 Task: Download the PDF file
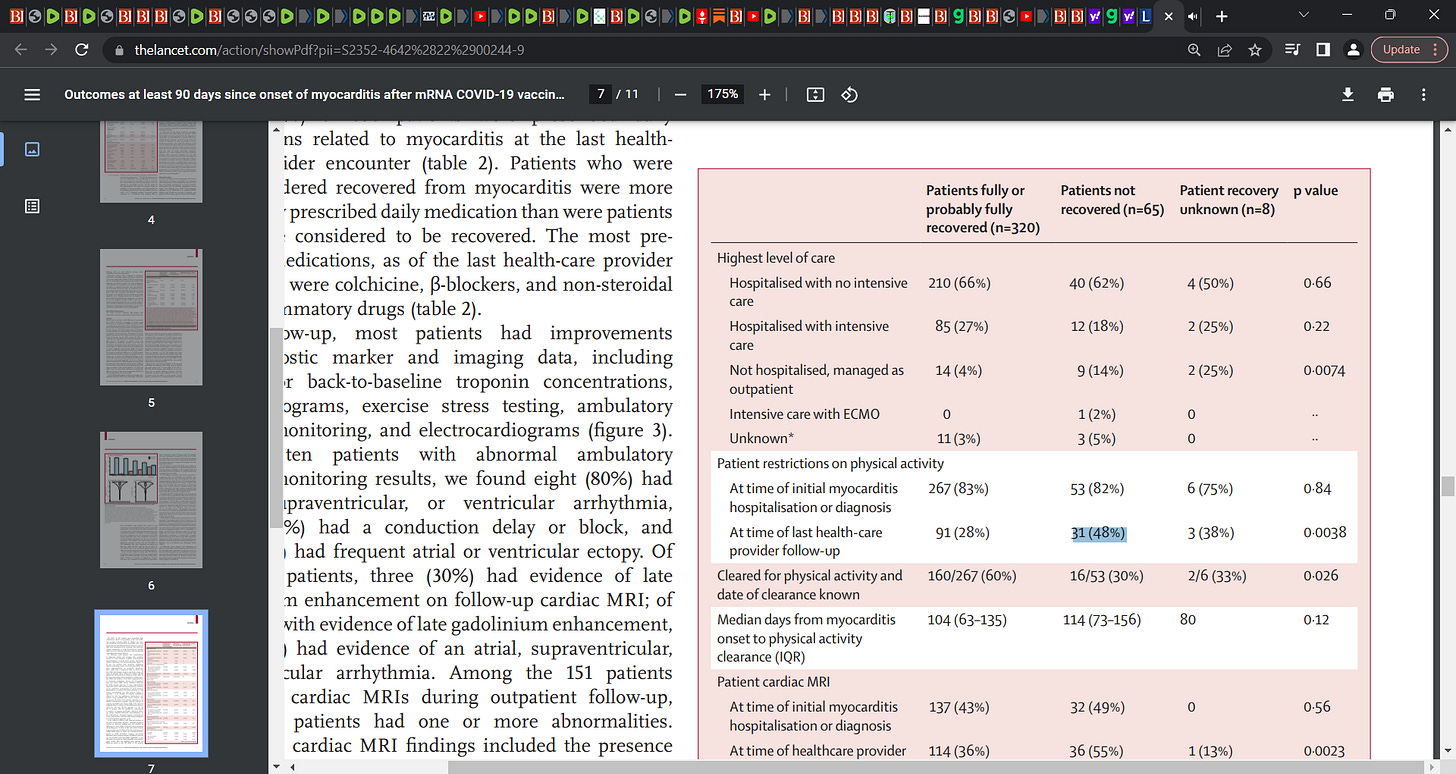[x=1347, y=94]
